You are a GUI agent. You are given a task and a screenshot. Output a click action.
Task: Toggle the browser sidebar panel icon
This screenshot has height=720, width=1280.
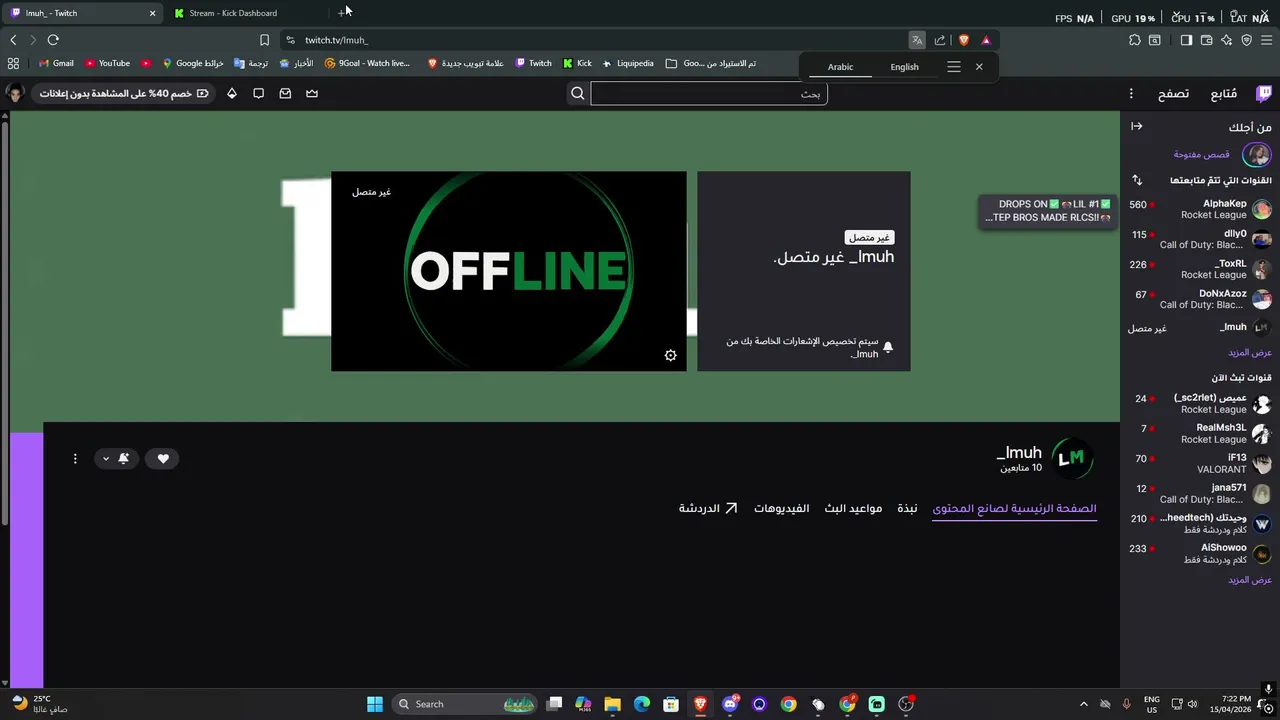coord(1186,40)
